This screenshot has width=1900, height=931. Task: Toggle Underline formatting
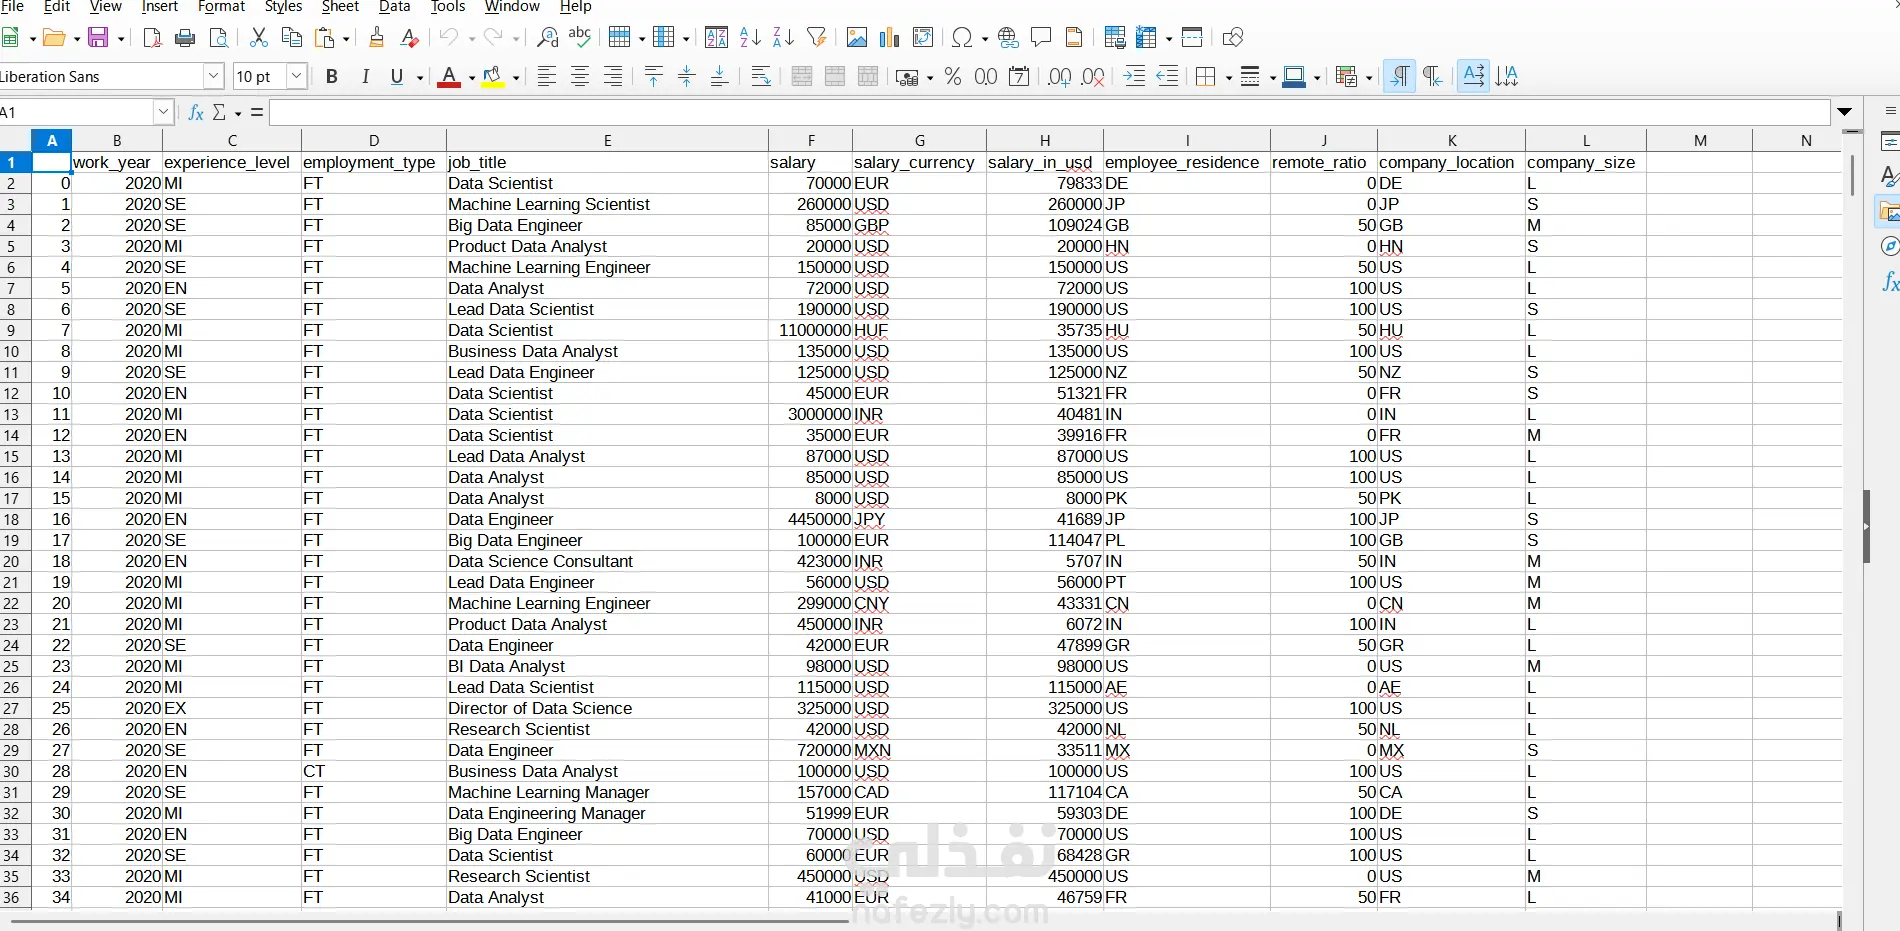tap(397, 77)
